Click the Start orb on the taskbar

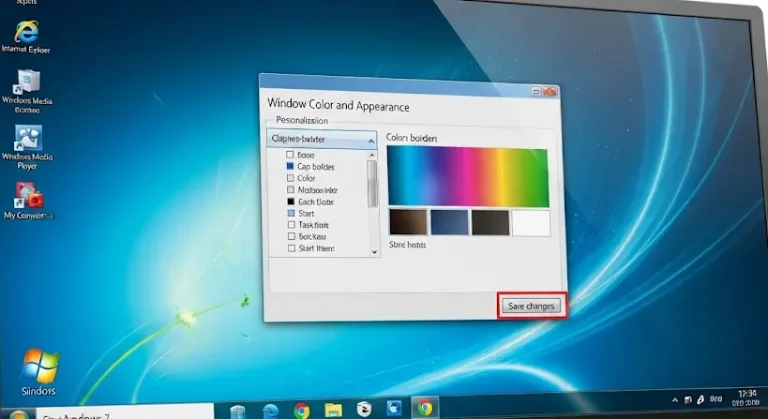point(19,415)
